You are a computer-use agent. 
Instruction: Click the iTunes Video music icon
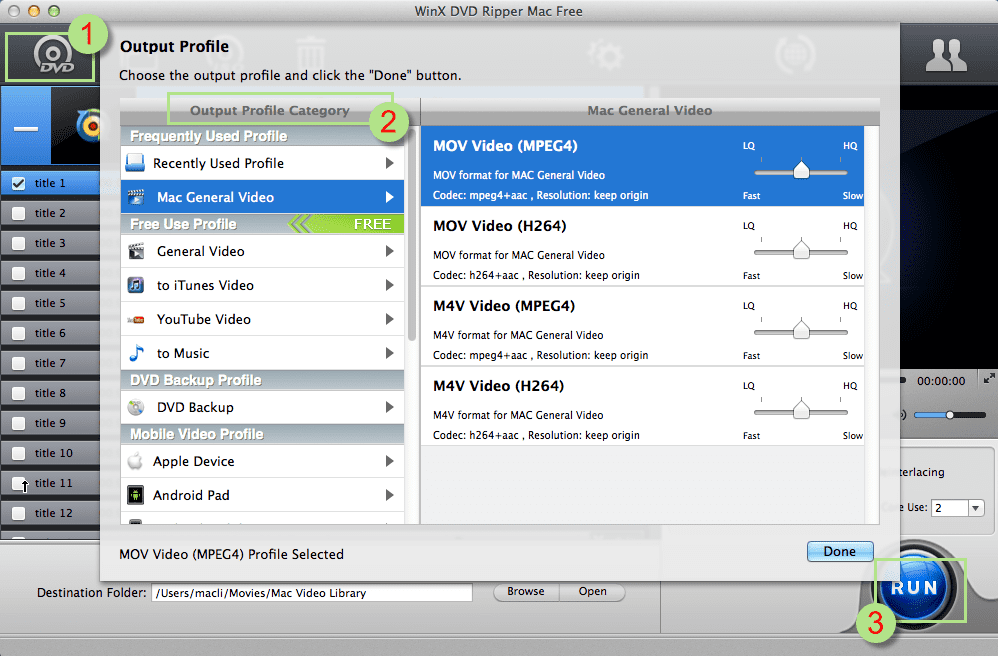[136, 285]
